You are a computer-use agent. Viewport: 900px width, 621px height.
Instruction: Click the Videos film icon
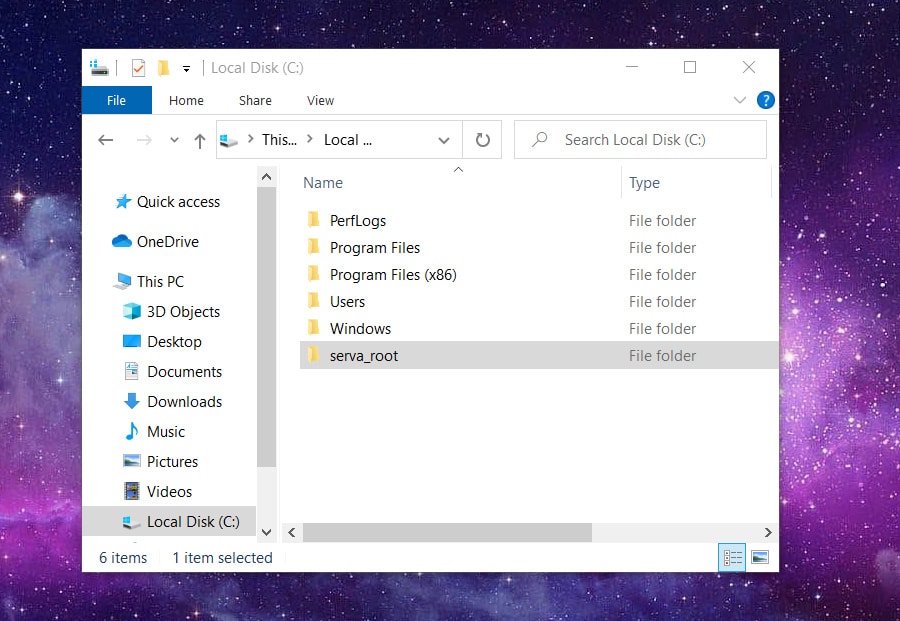132,491
